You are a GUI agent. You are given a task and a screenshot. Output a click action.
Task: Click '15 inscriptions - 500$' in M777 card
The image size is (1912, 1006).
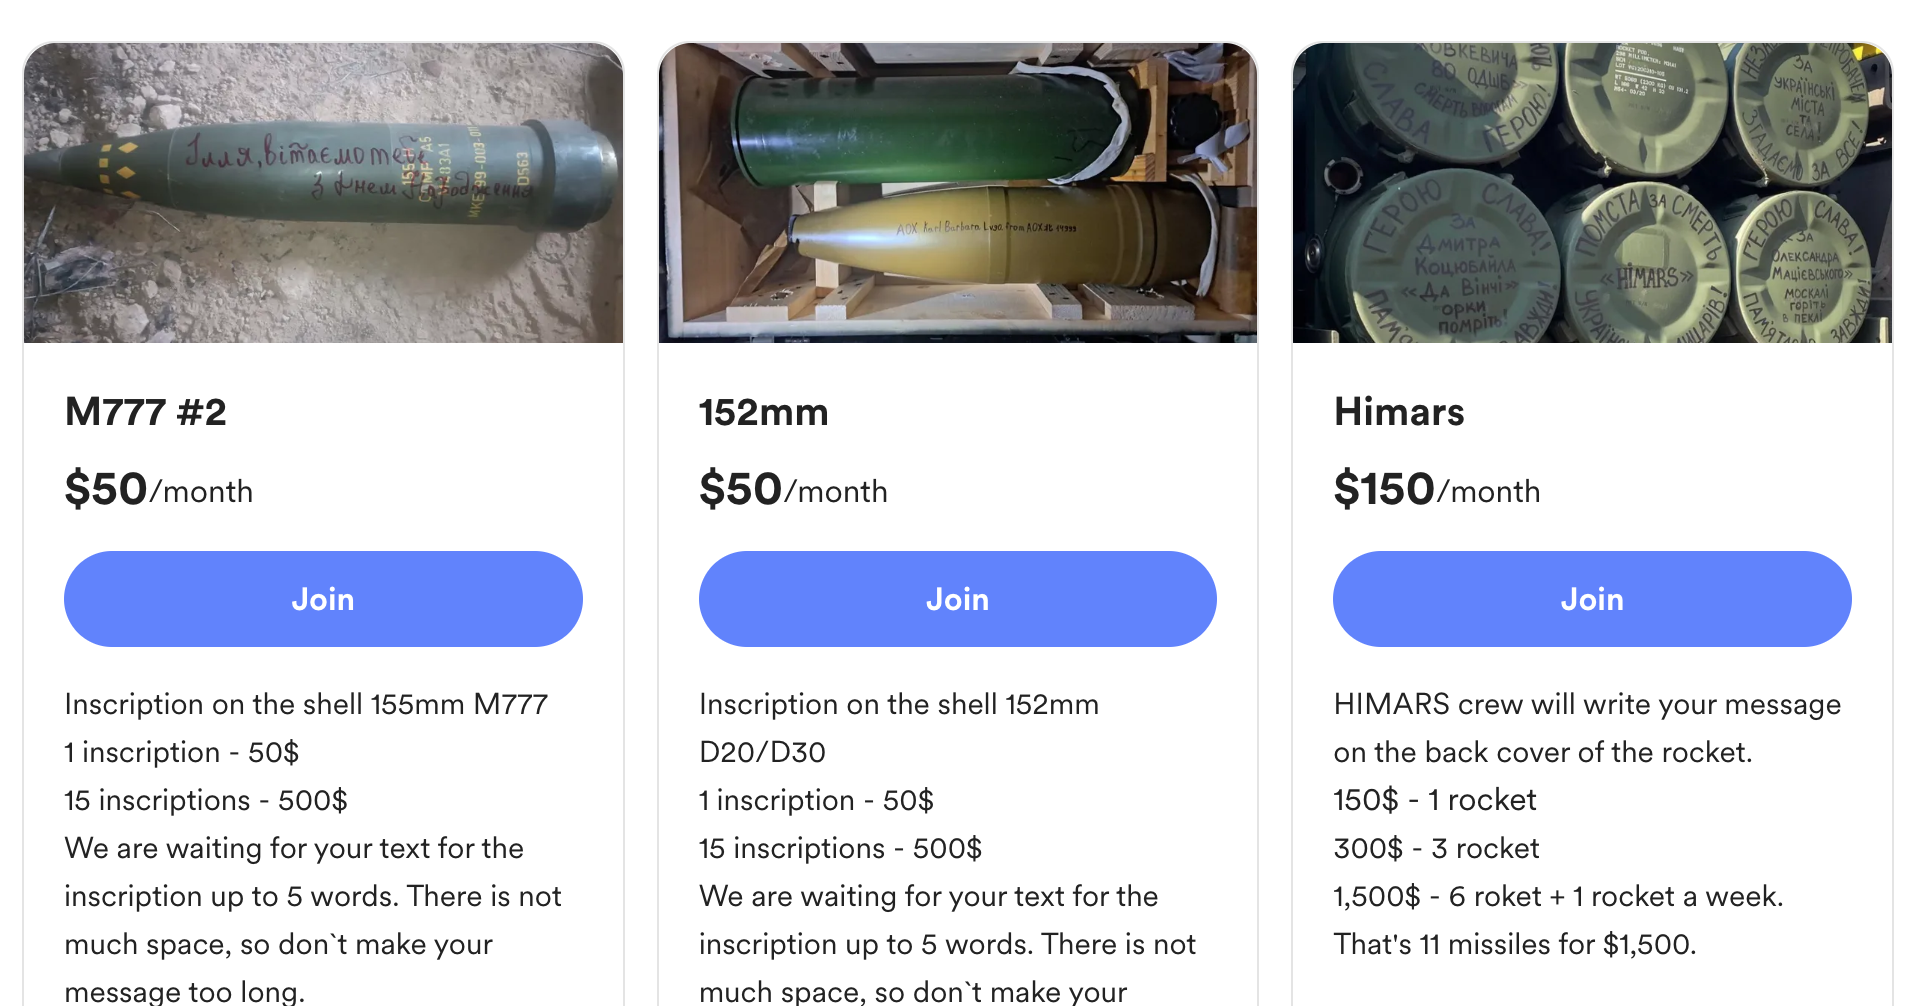click(206, 800)
